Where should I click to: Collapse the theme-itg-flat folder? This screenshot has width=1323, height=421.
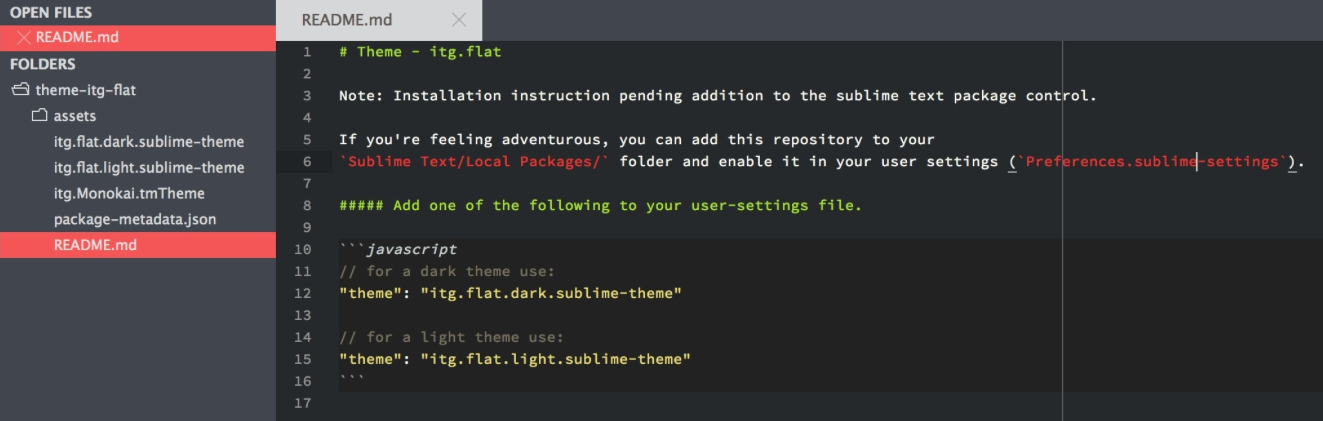pos(19,90)
